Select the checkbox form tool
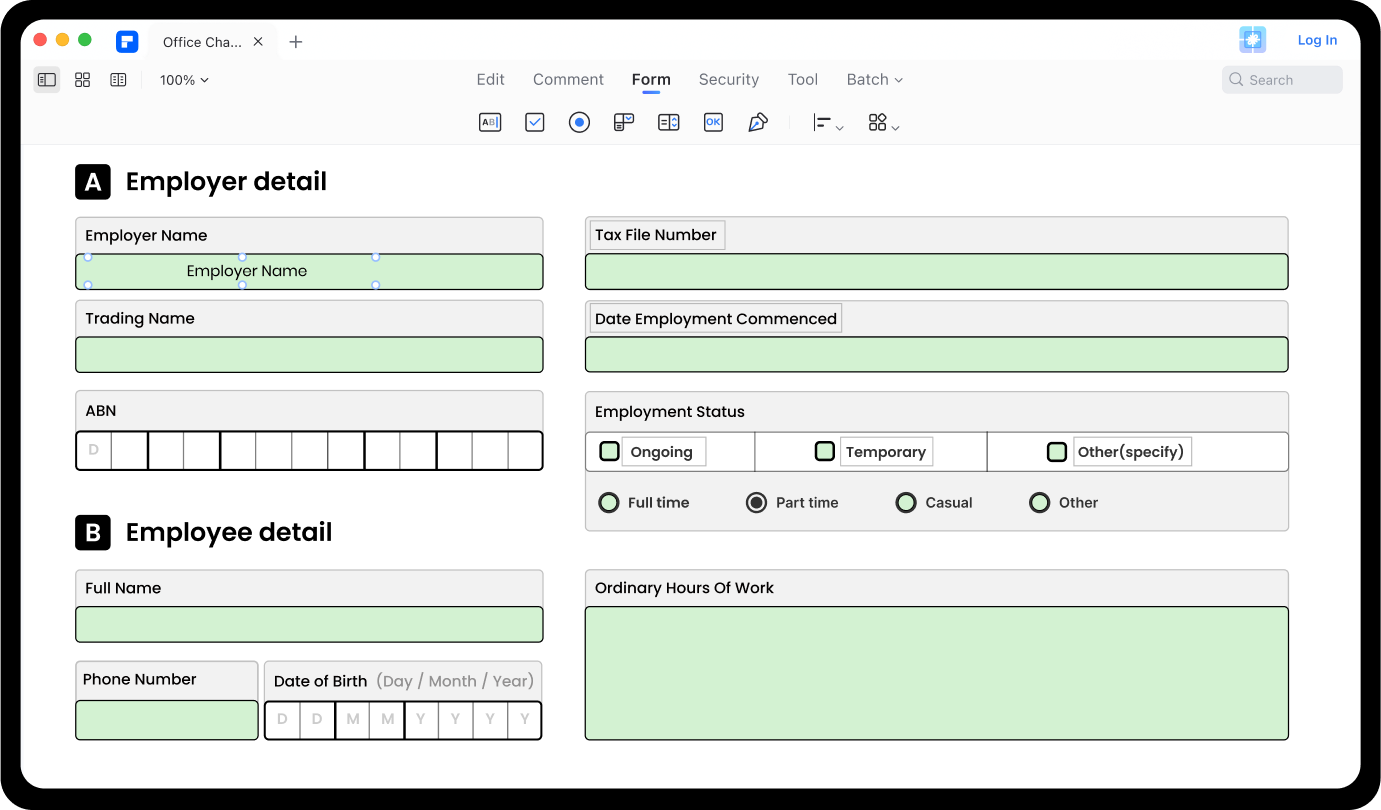 pos(535,122)
